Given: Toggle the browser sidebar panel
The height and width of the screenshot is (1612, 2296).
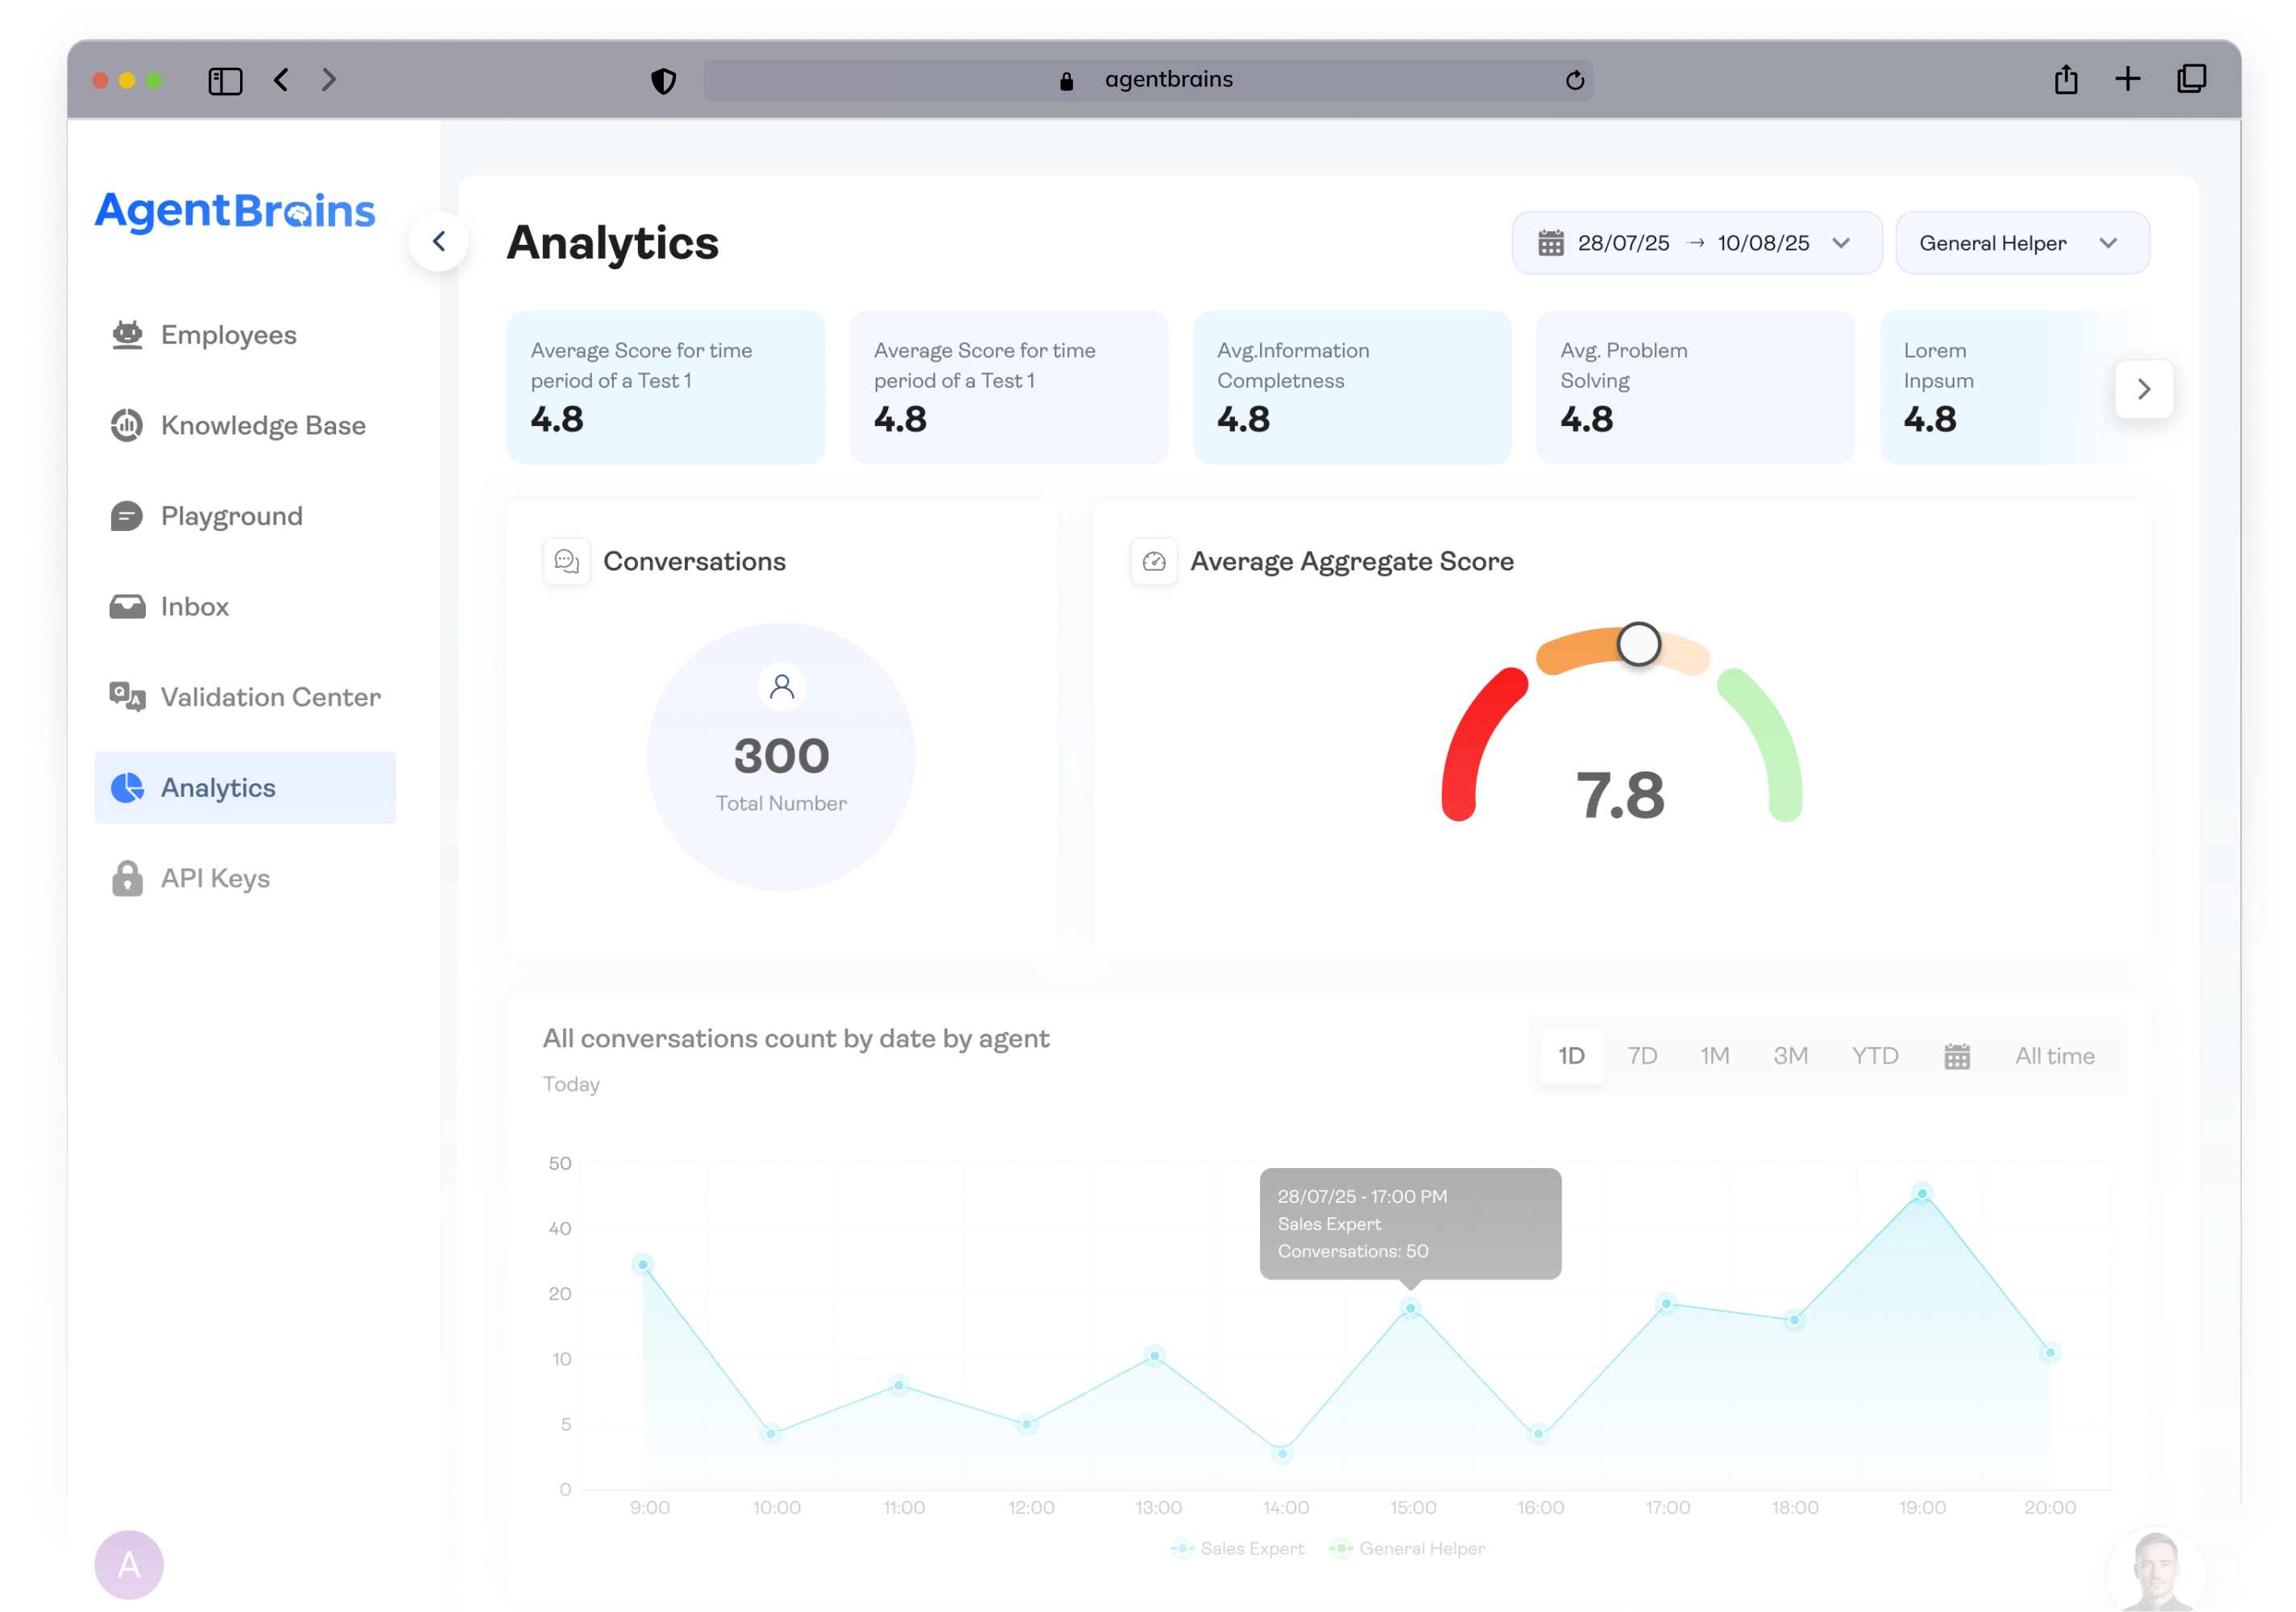Looking at the screenshot, I should (225, 80).
